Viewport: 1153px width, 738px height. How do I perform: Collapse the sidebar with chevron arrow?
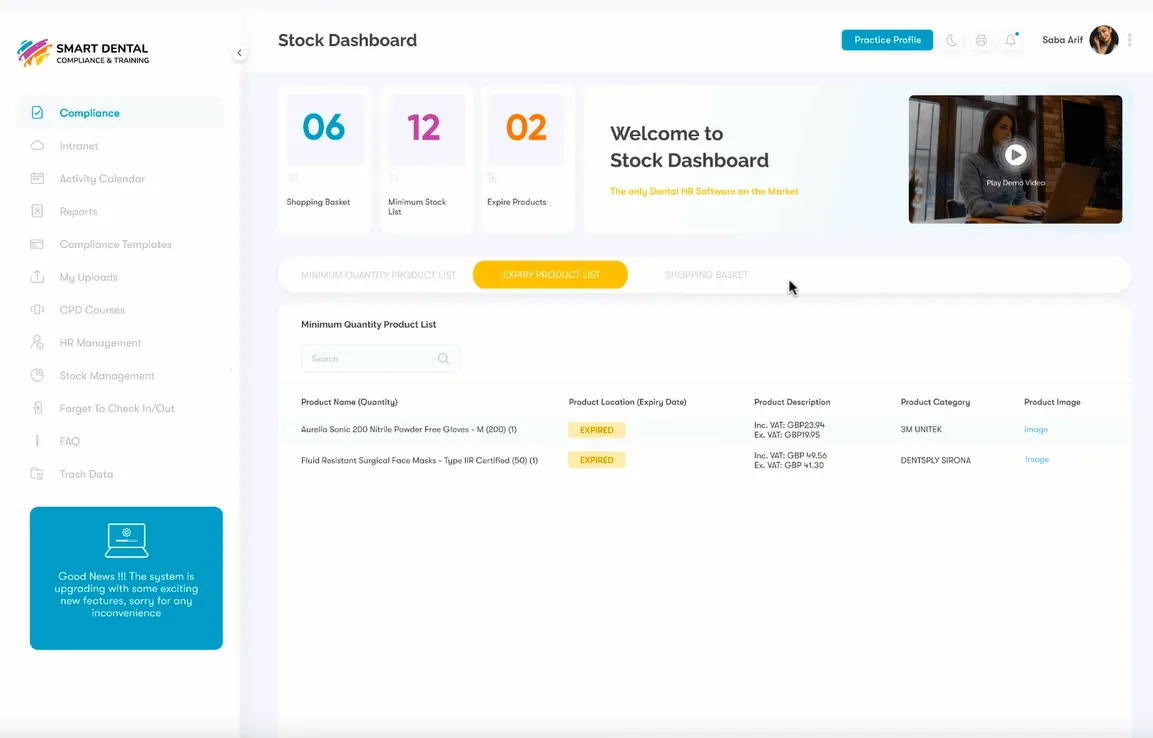tap(239, 53)
